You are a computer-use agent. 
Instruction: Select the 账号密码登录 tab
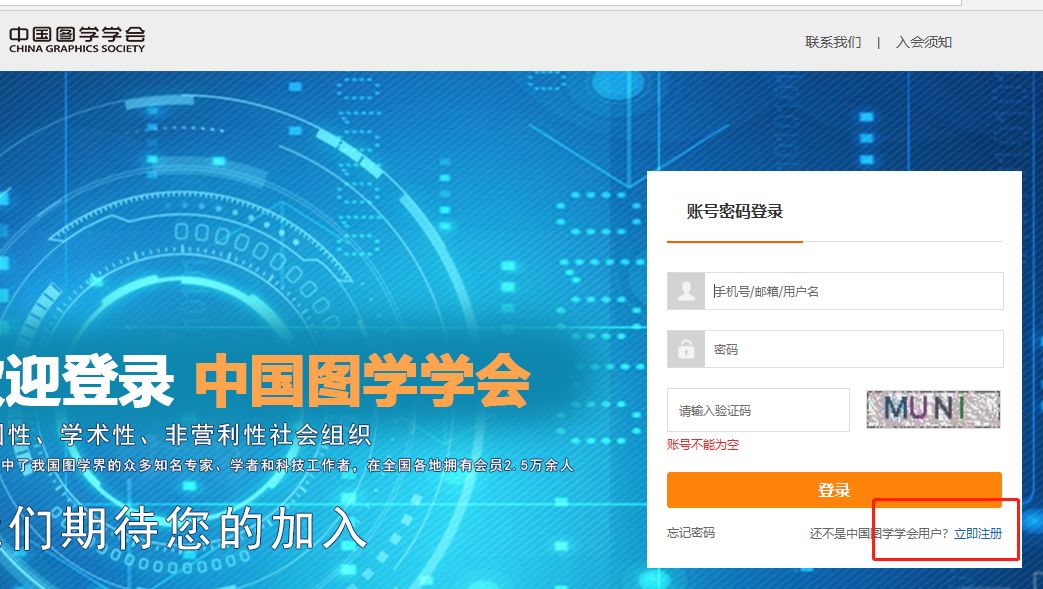click(x=734, y=212)
